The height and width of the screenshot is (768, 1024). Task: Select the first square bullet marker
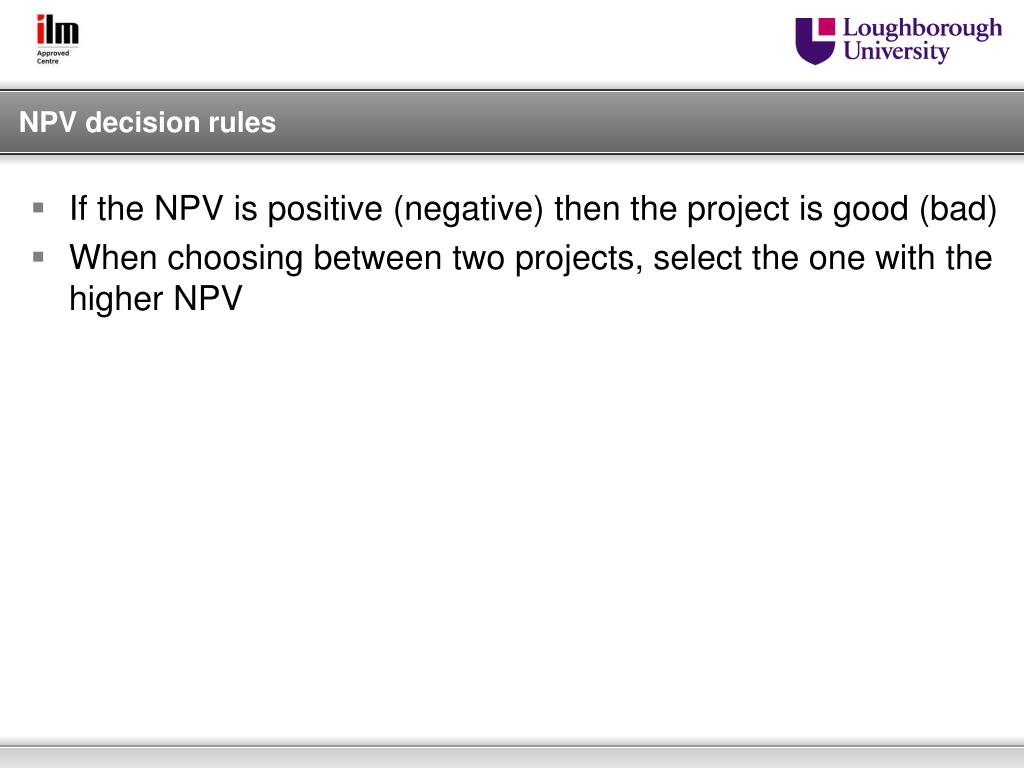[x=39, y=208]
